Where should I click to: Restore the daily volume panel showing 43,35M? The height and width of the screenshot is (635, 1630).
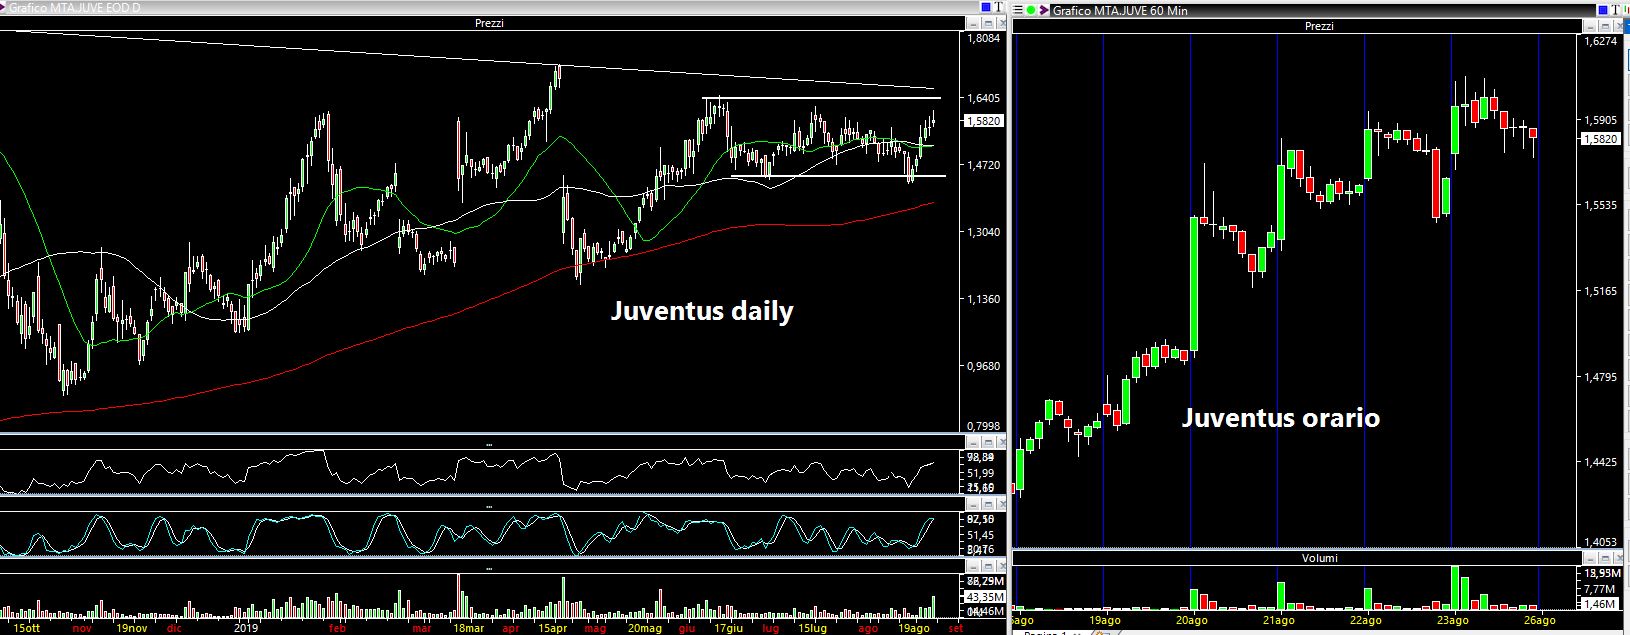[988, 566]
